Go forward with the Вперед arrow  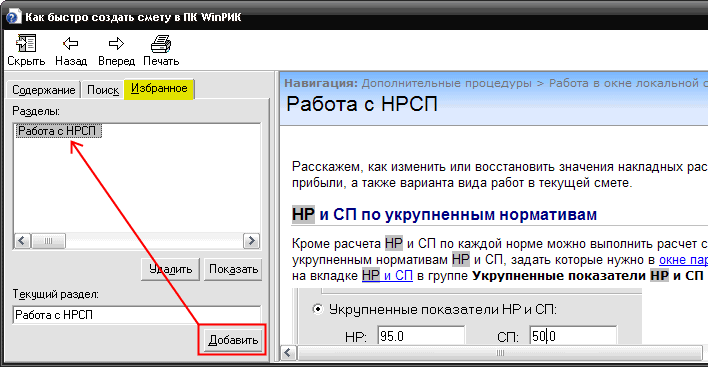tap(116, 43)
